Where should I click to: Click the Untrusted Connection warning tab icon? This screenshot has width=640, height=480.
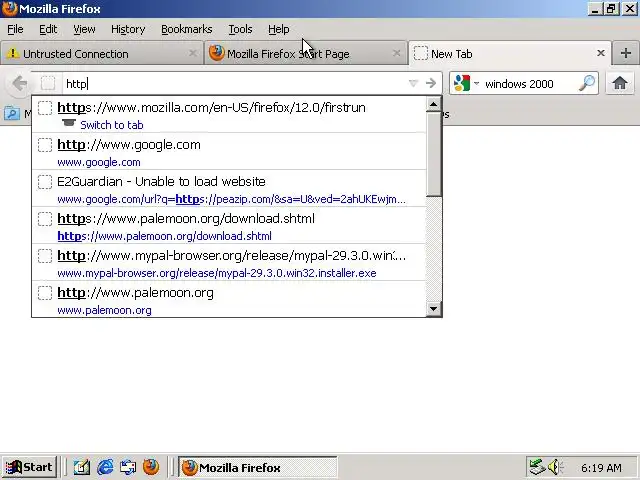coord(12,53)
